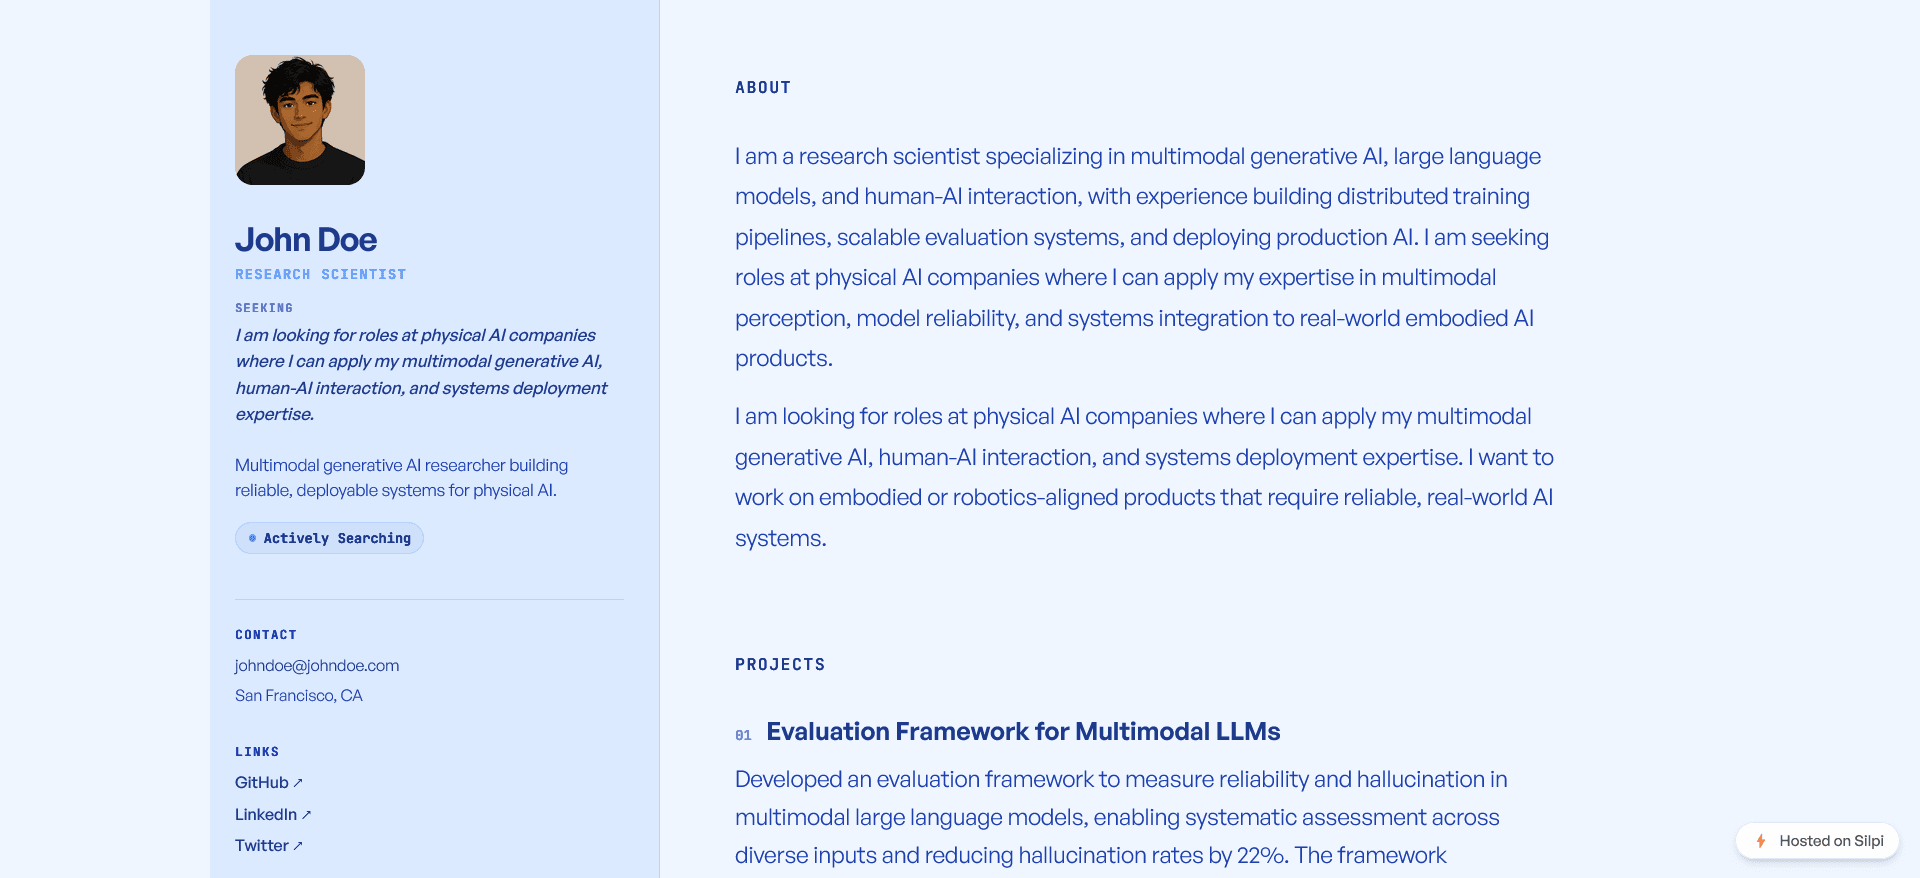This screenshot has height=878, width=1920.
Task: Click the arrow icon beside Twitter
Action: point(298,846)
